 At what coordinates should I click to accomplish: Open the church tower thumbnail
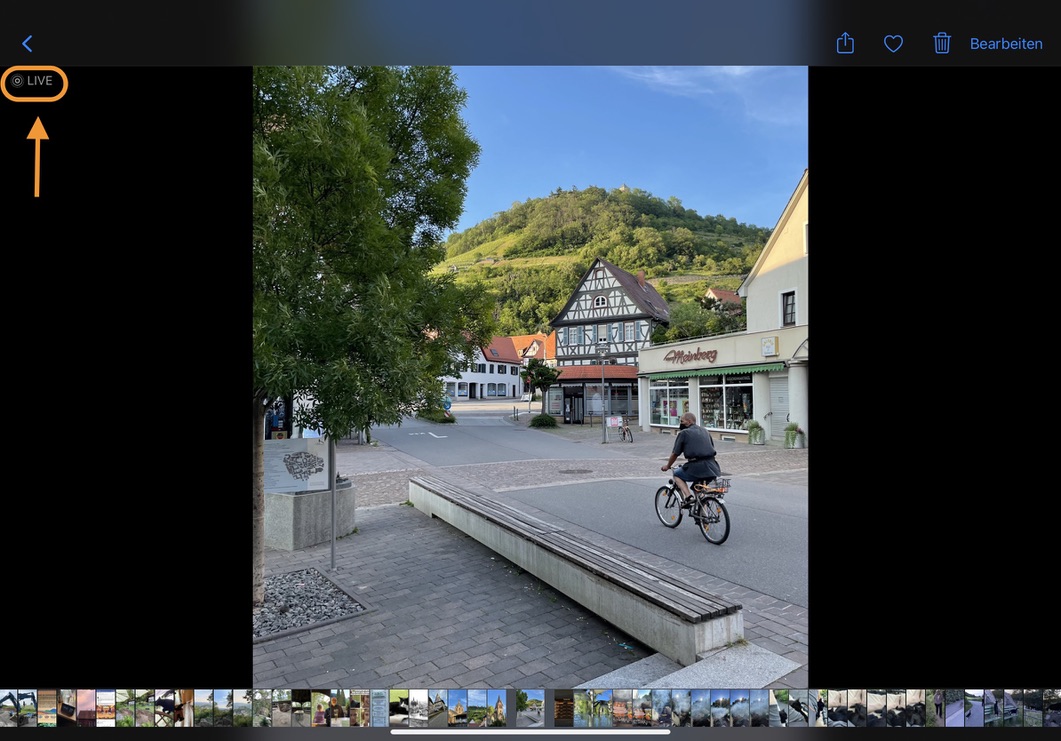click(496, 707)
